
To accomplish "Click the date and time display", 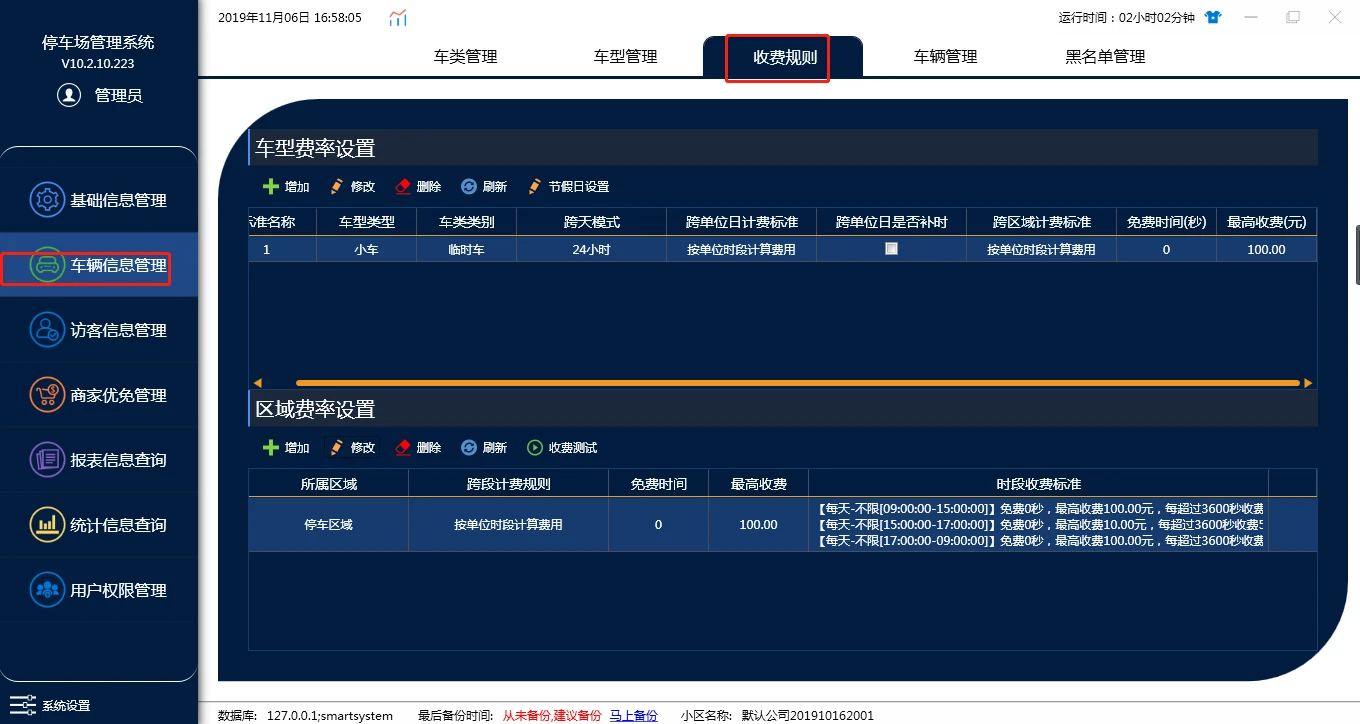I will (x=290, y=18).
